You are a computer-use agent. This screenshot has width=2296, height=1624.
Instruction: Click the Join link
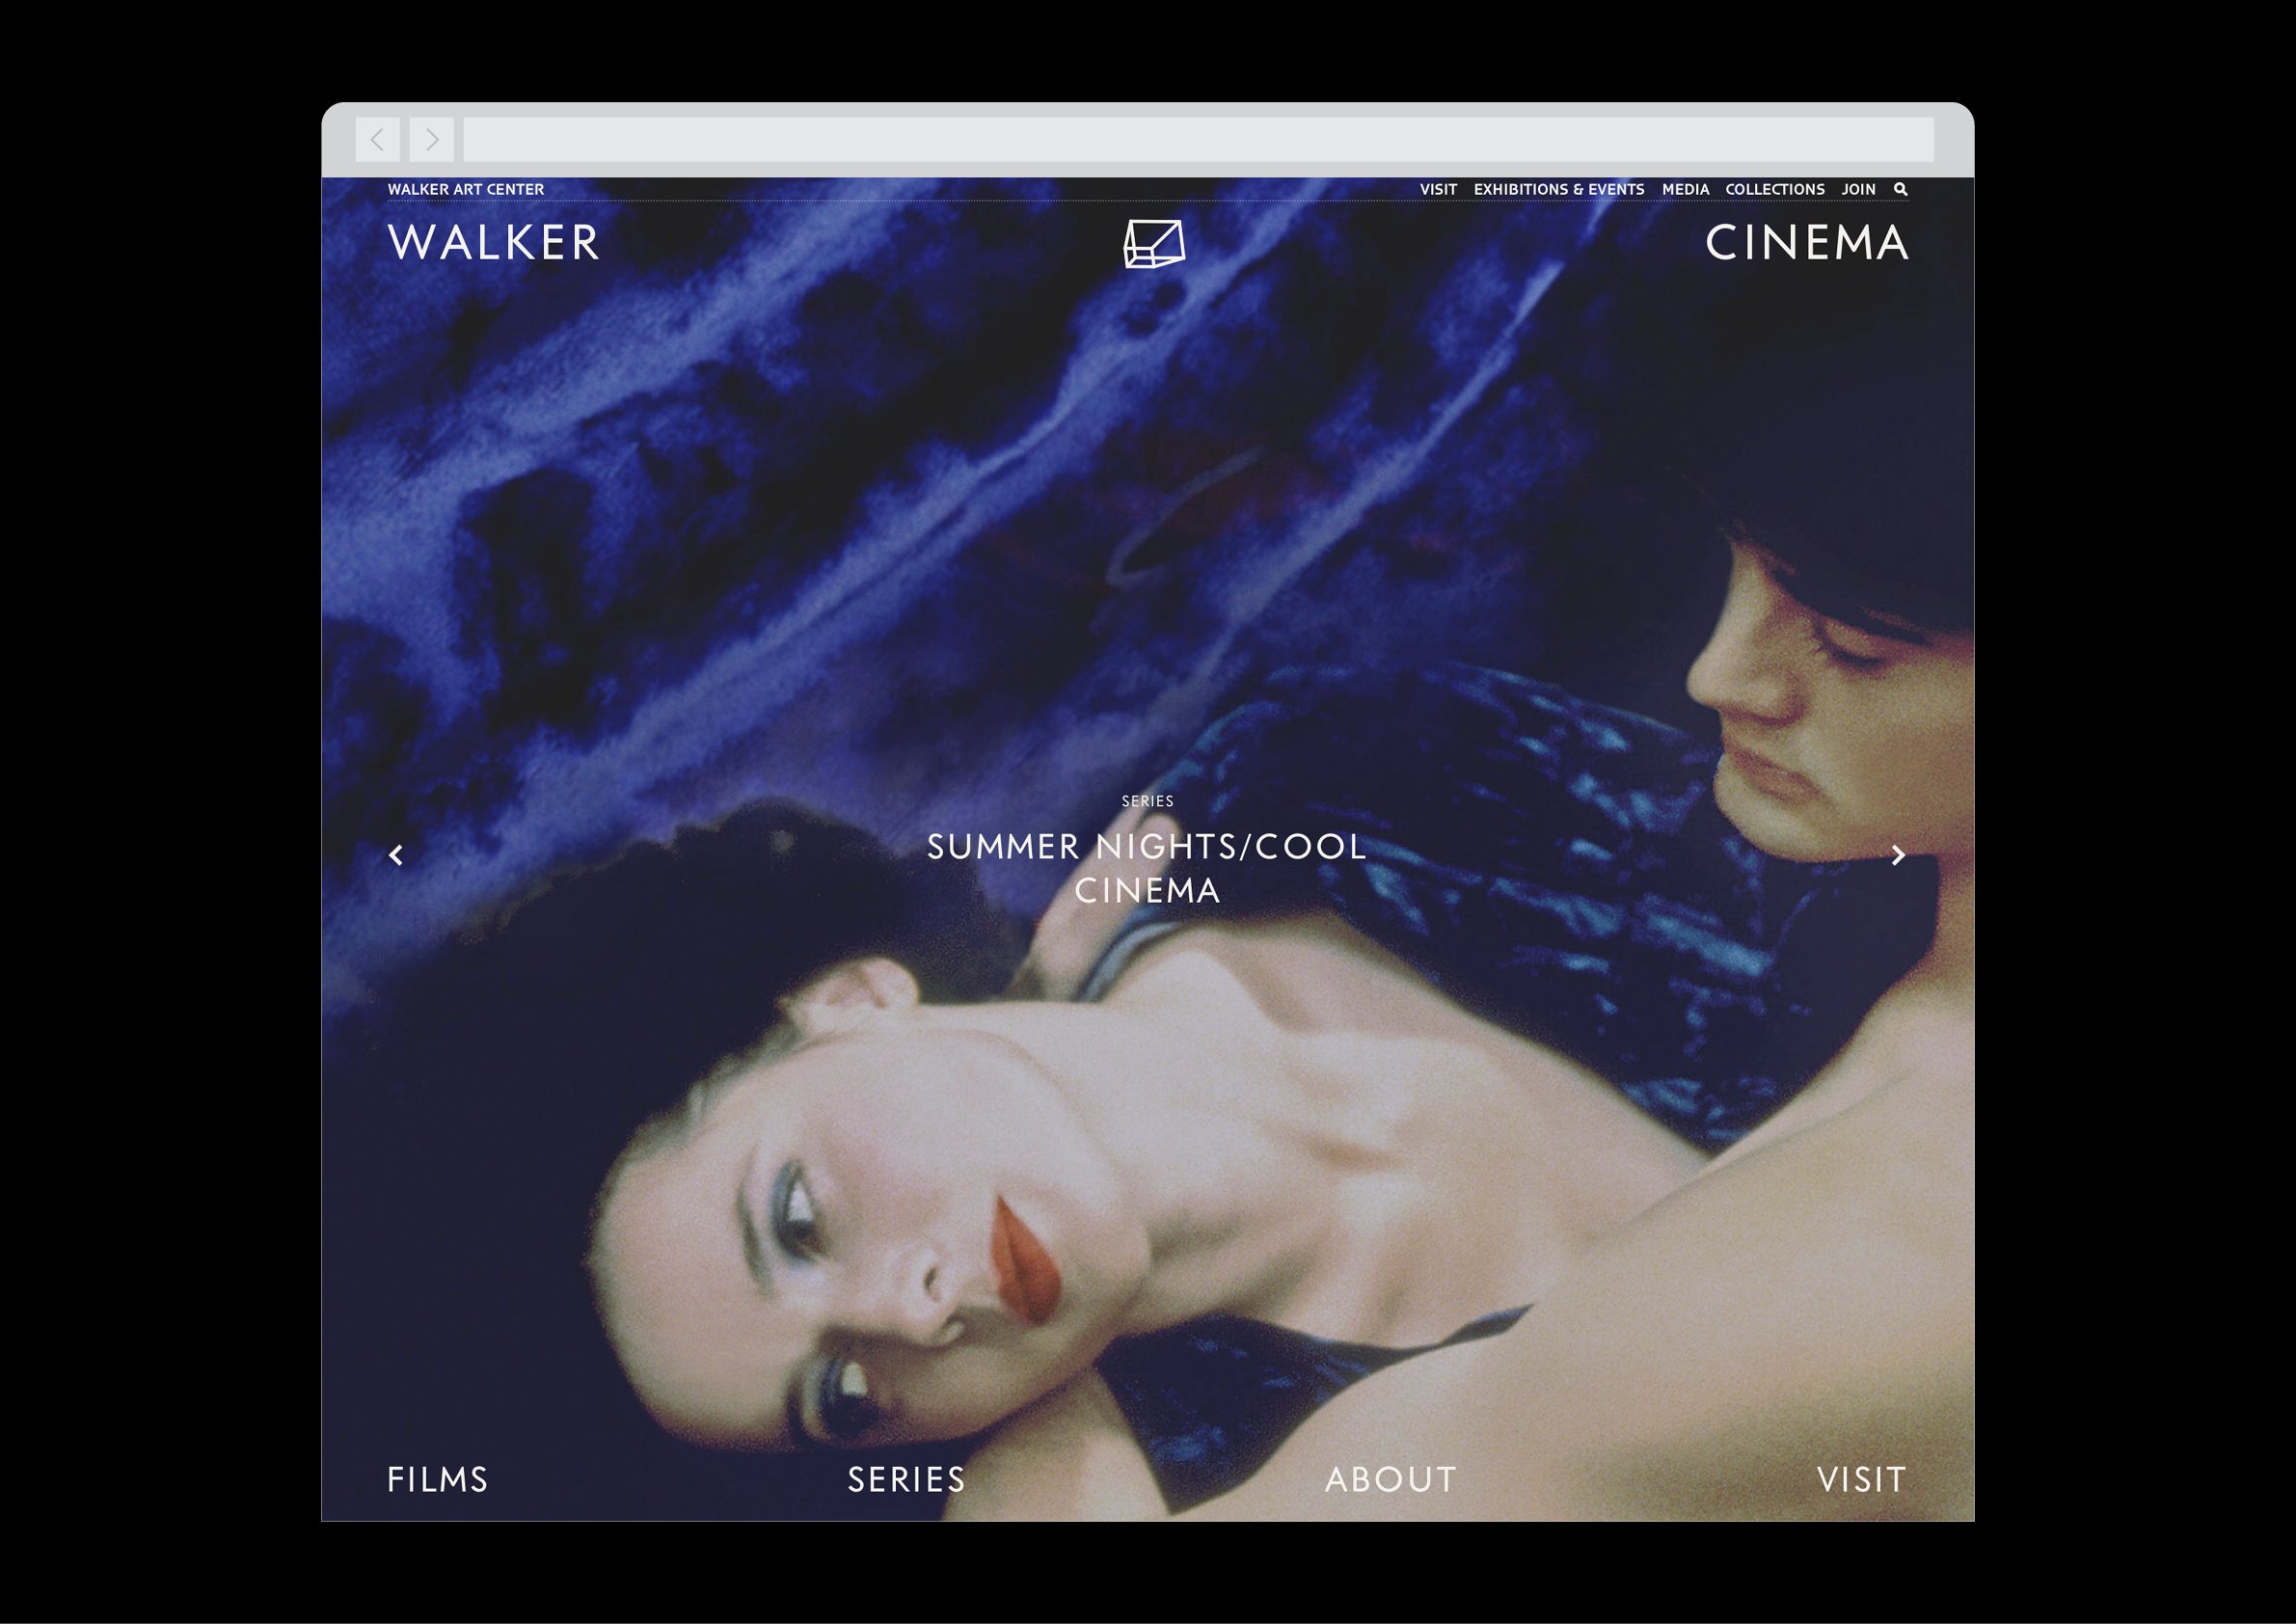point(1858,189)
